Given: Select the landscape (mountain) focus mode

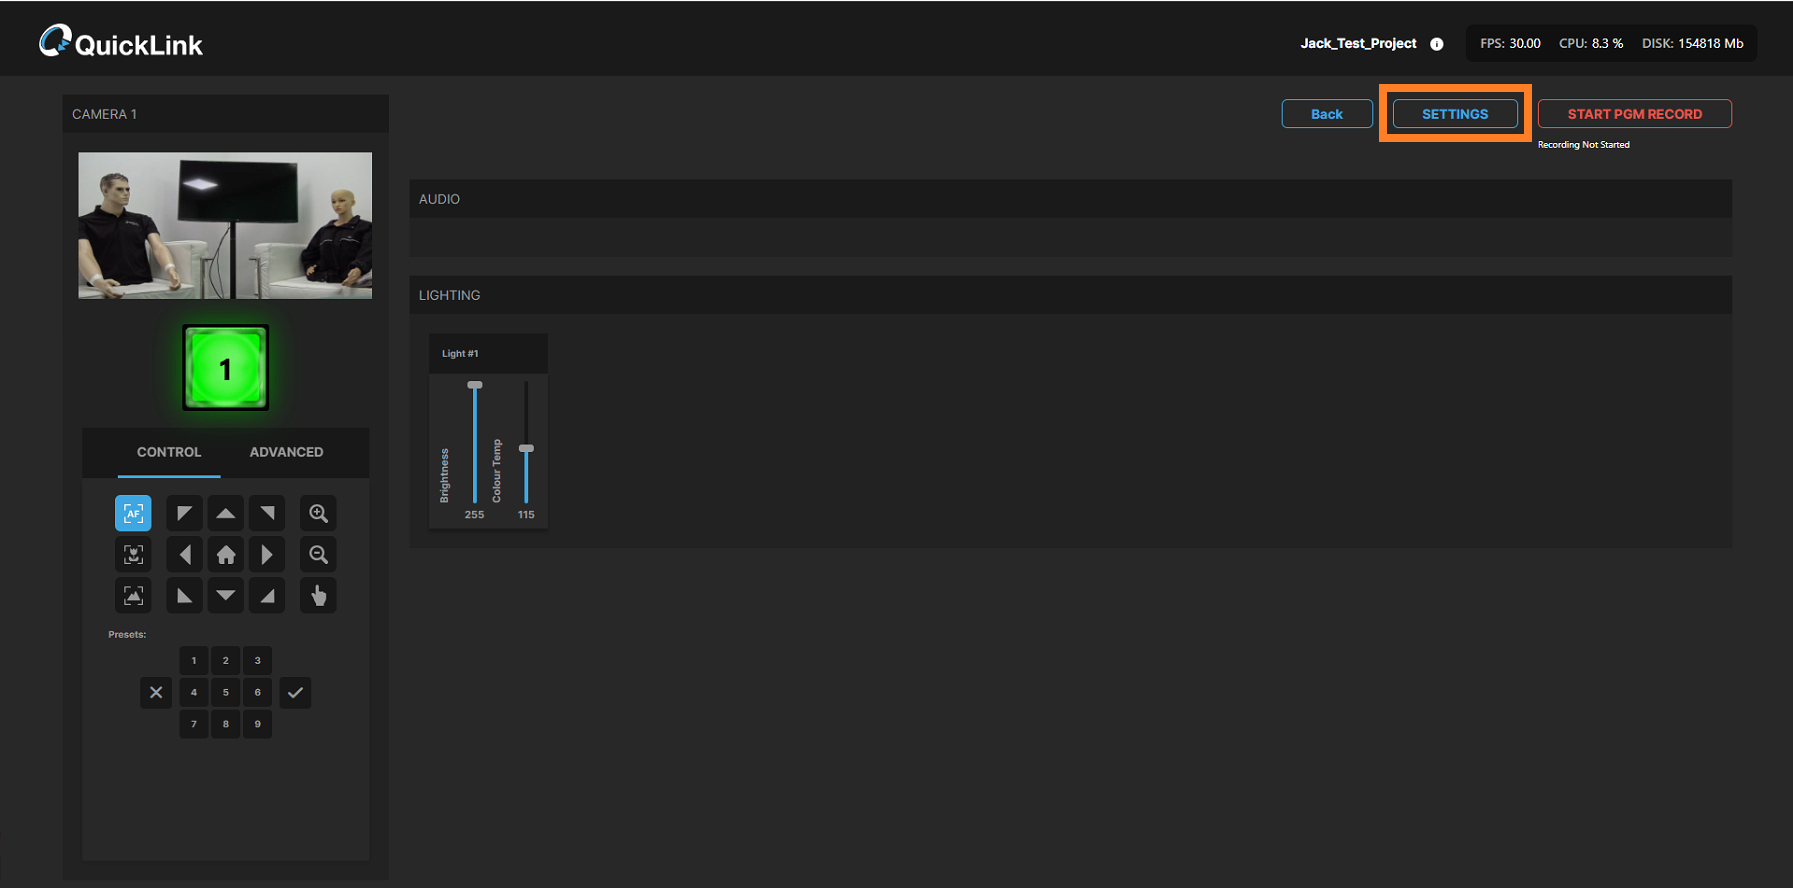Looking at the screenshot, I should (133, 596).
